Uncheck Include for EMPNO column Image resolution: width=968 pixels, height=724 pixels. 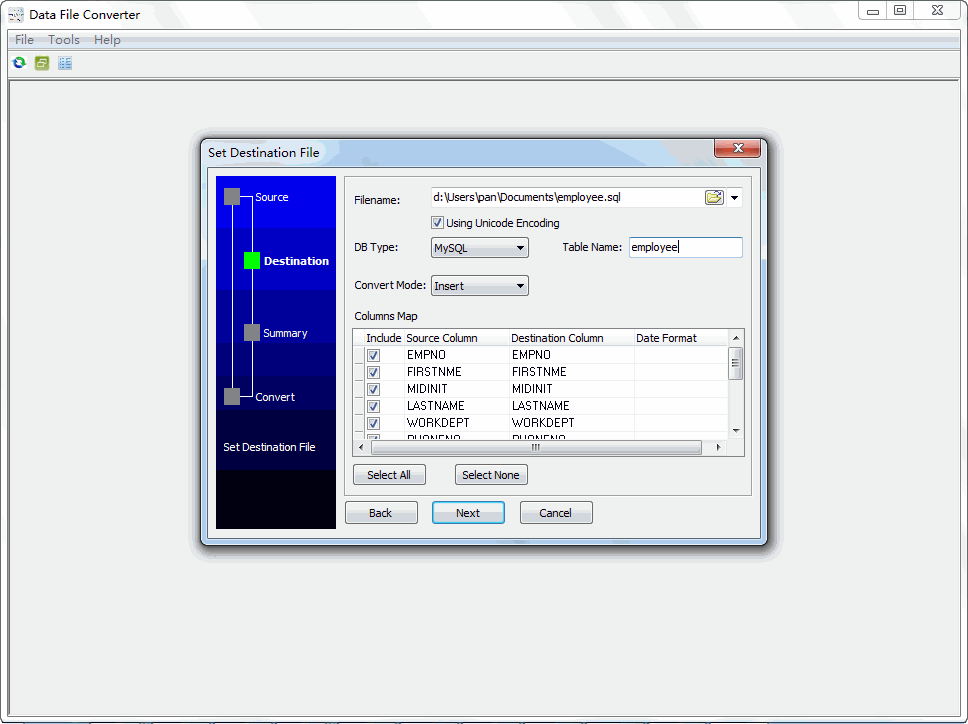tap(373, 355)
